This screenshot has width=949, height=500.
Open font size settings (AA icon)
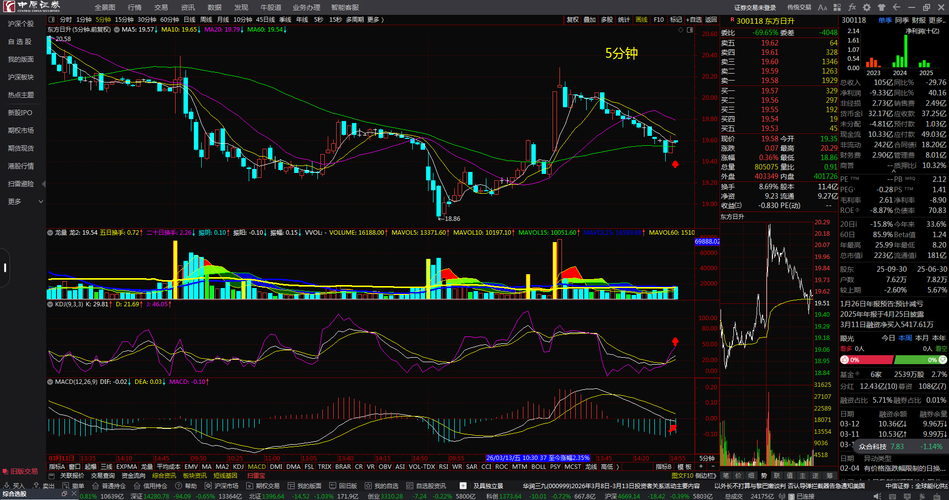tap(822, 7)
